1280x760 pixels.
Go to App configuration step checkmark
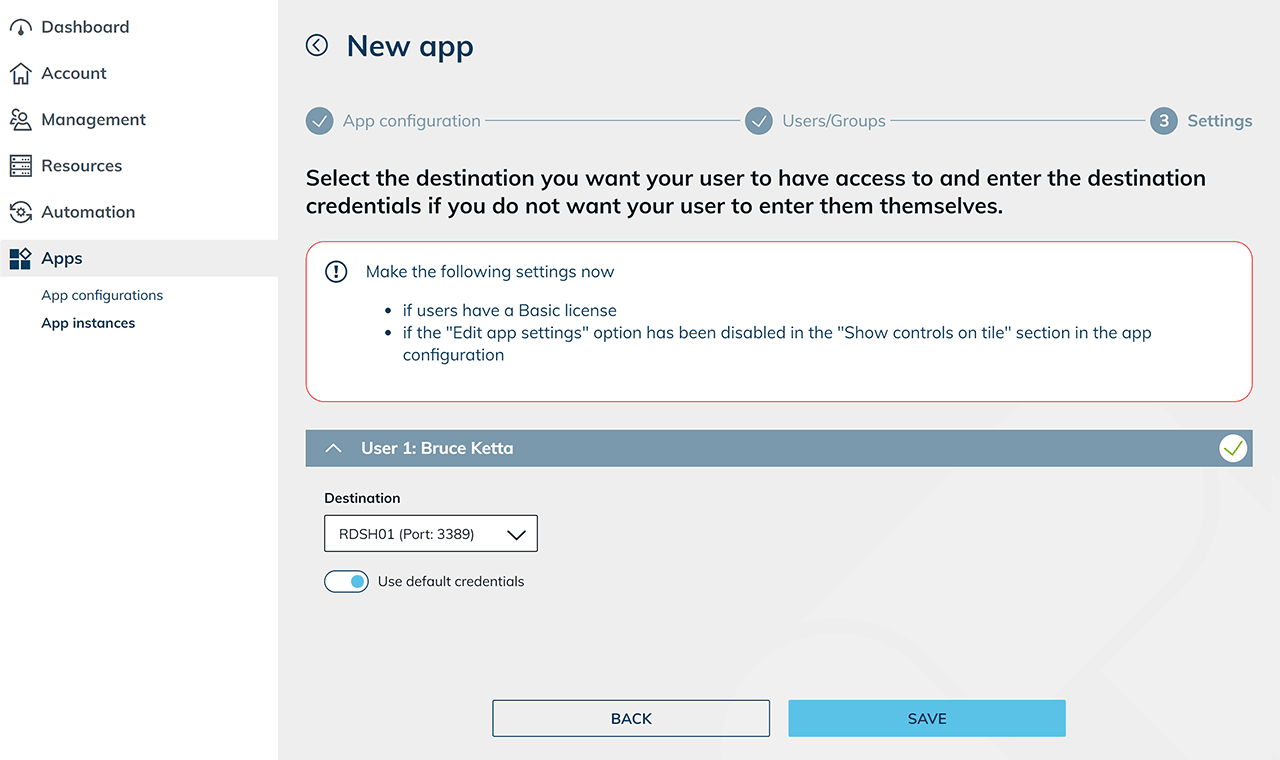(319, 121)
